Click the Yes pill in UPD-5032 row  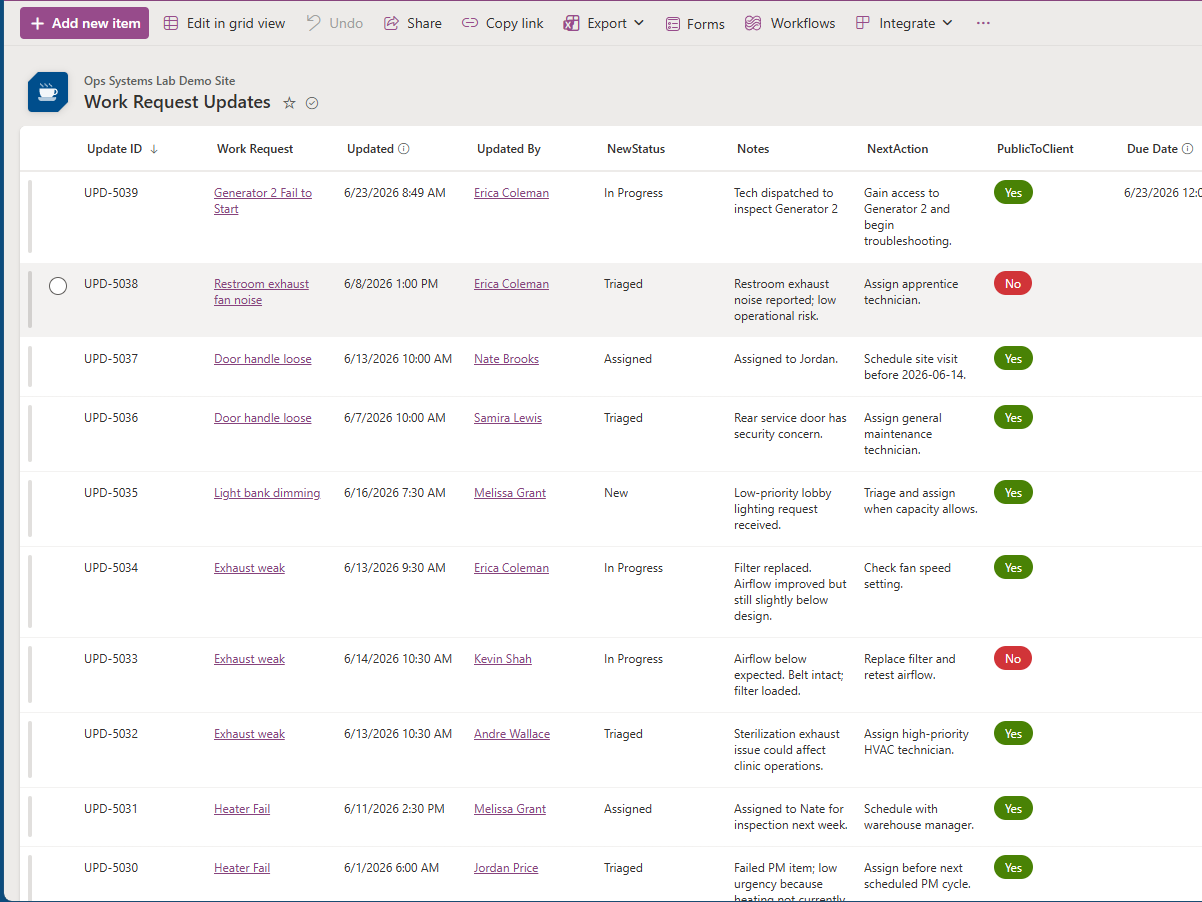click(1013, 734)
